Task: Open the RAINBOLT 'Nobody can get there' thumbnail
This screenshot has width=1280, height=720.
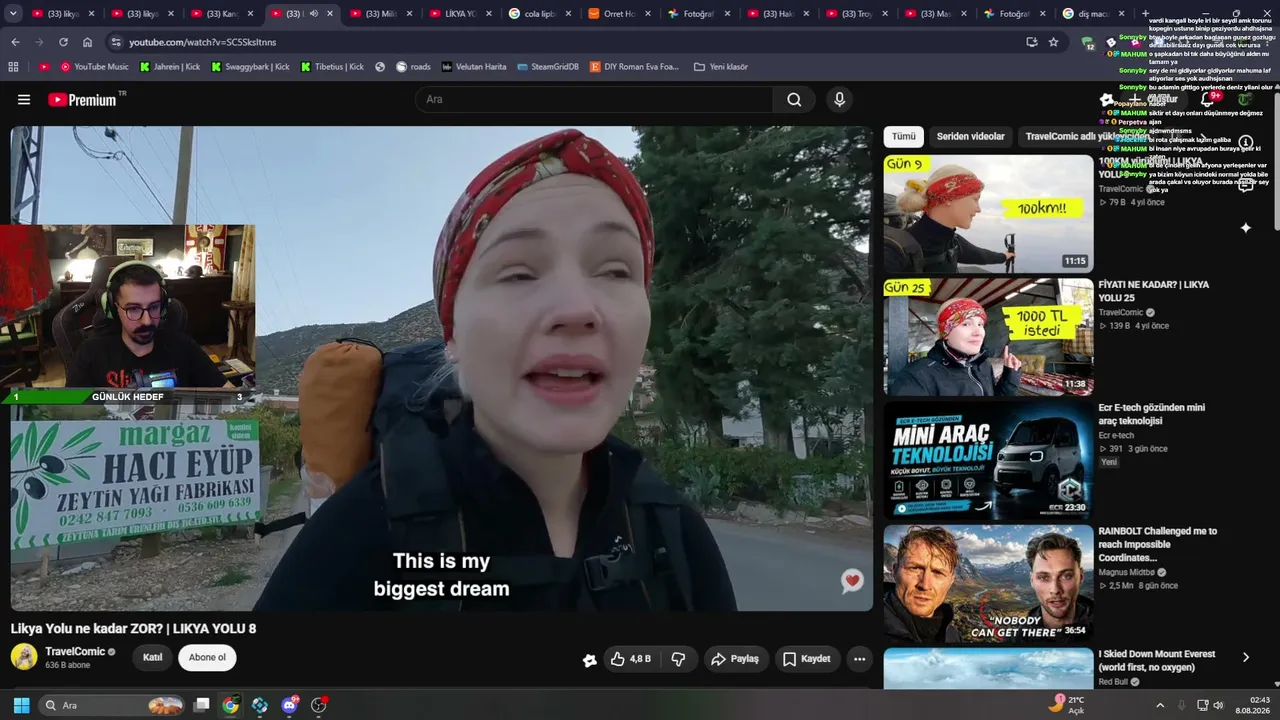Action: (988, 584)
